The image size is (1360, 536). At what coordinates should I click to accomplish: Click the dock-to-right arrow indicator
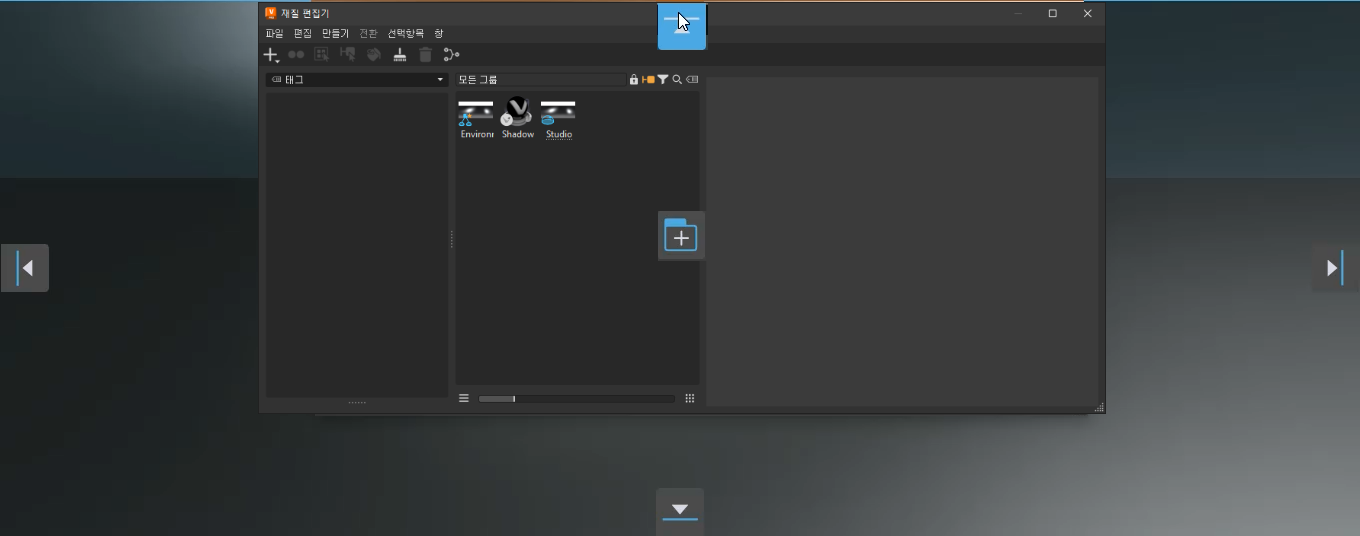(x=1335, y=268)
